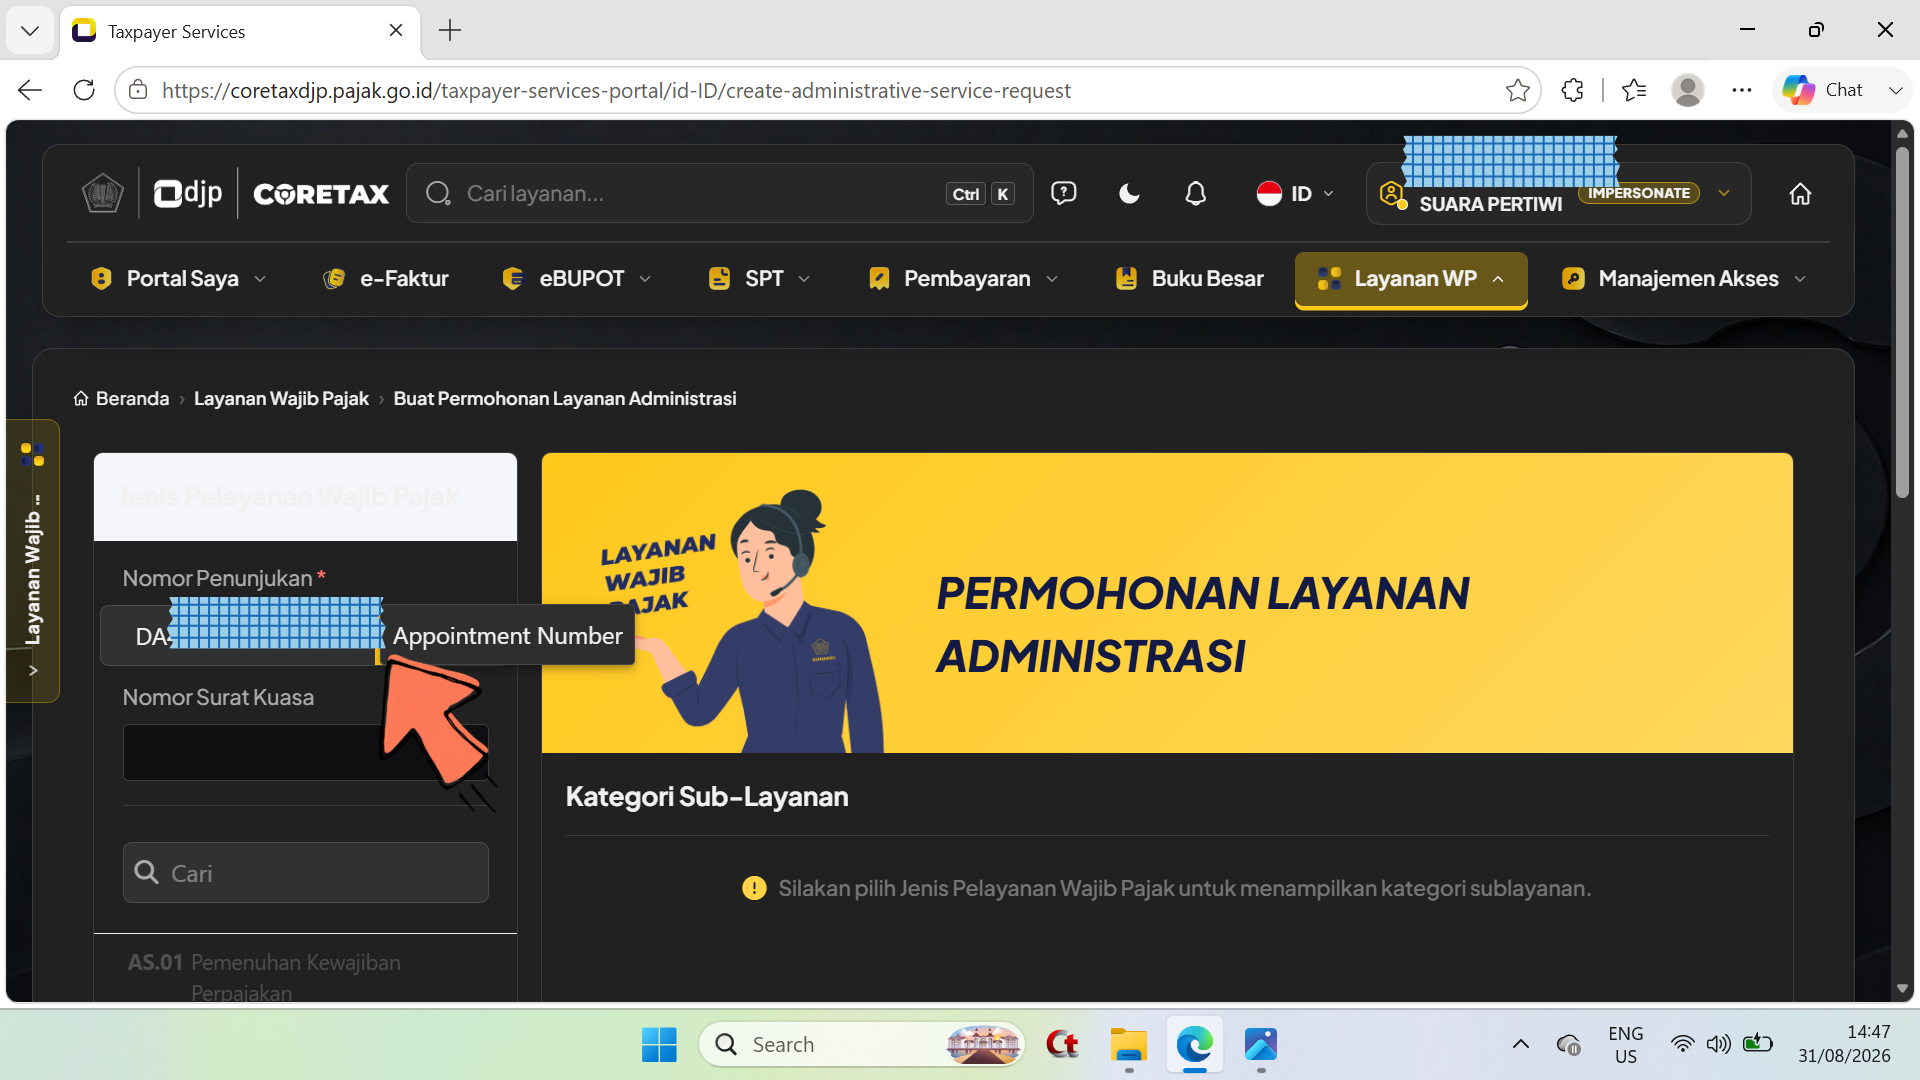Collapse the Layanan WP menu

[1411, 280]
